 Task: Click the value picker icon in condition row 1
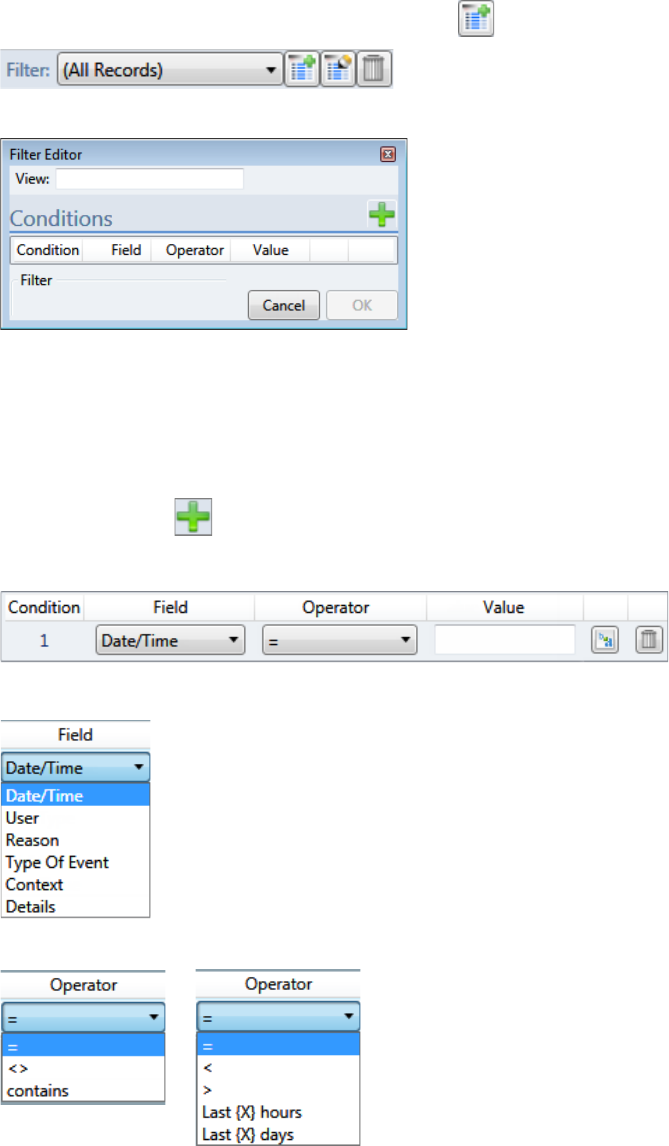(605, 640)
